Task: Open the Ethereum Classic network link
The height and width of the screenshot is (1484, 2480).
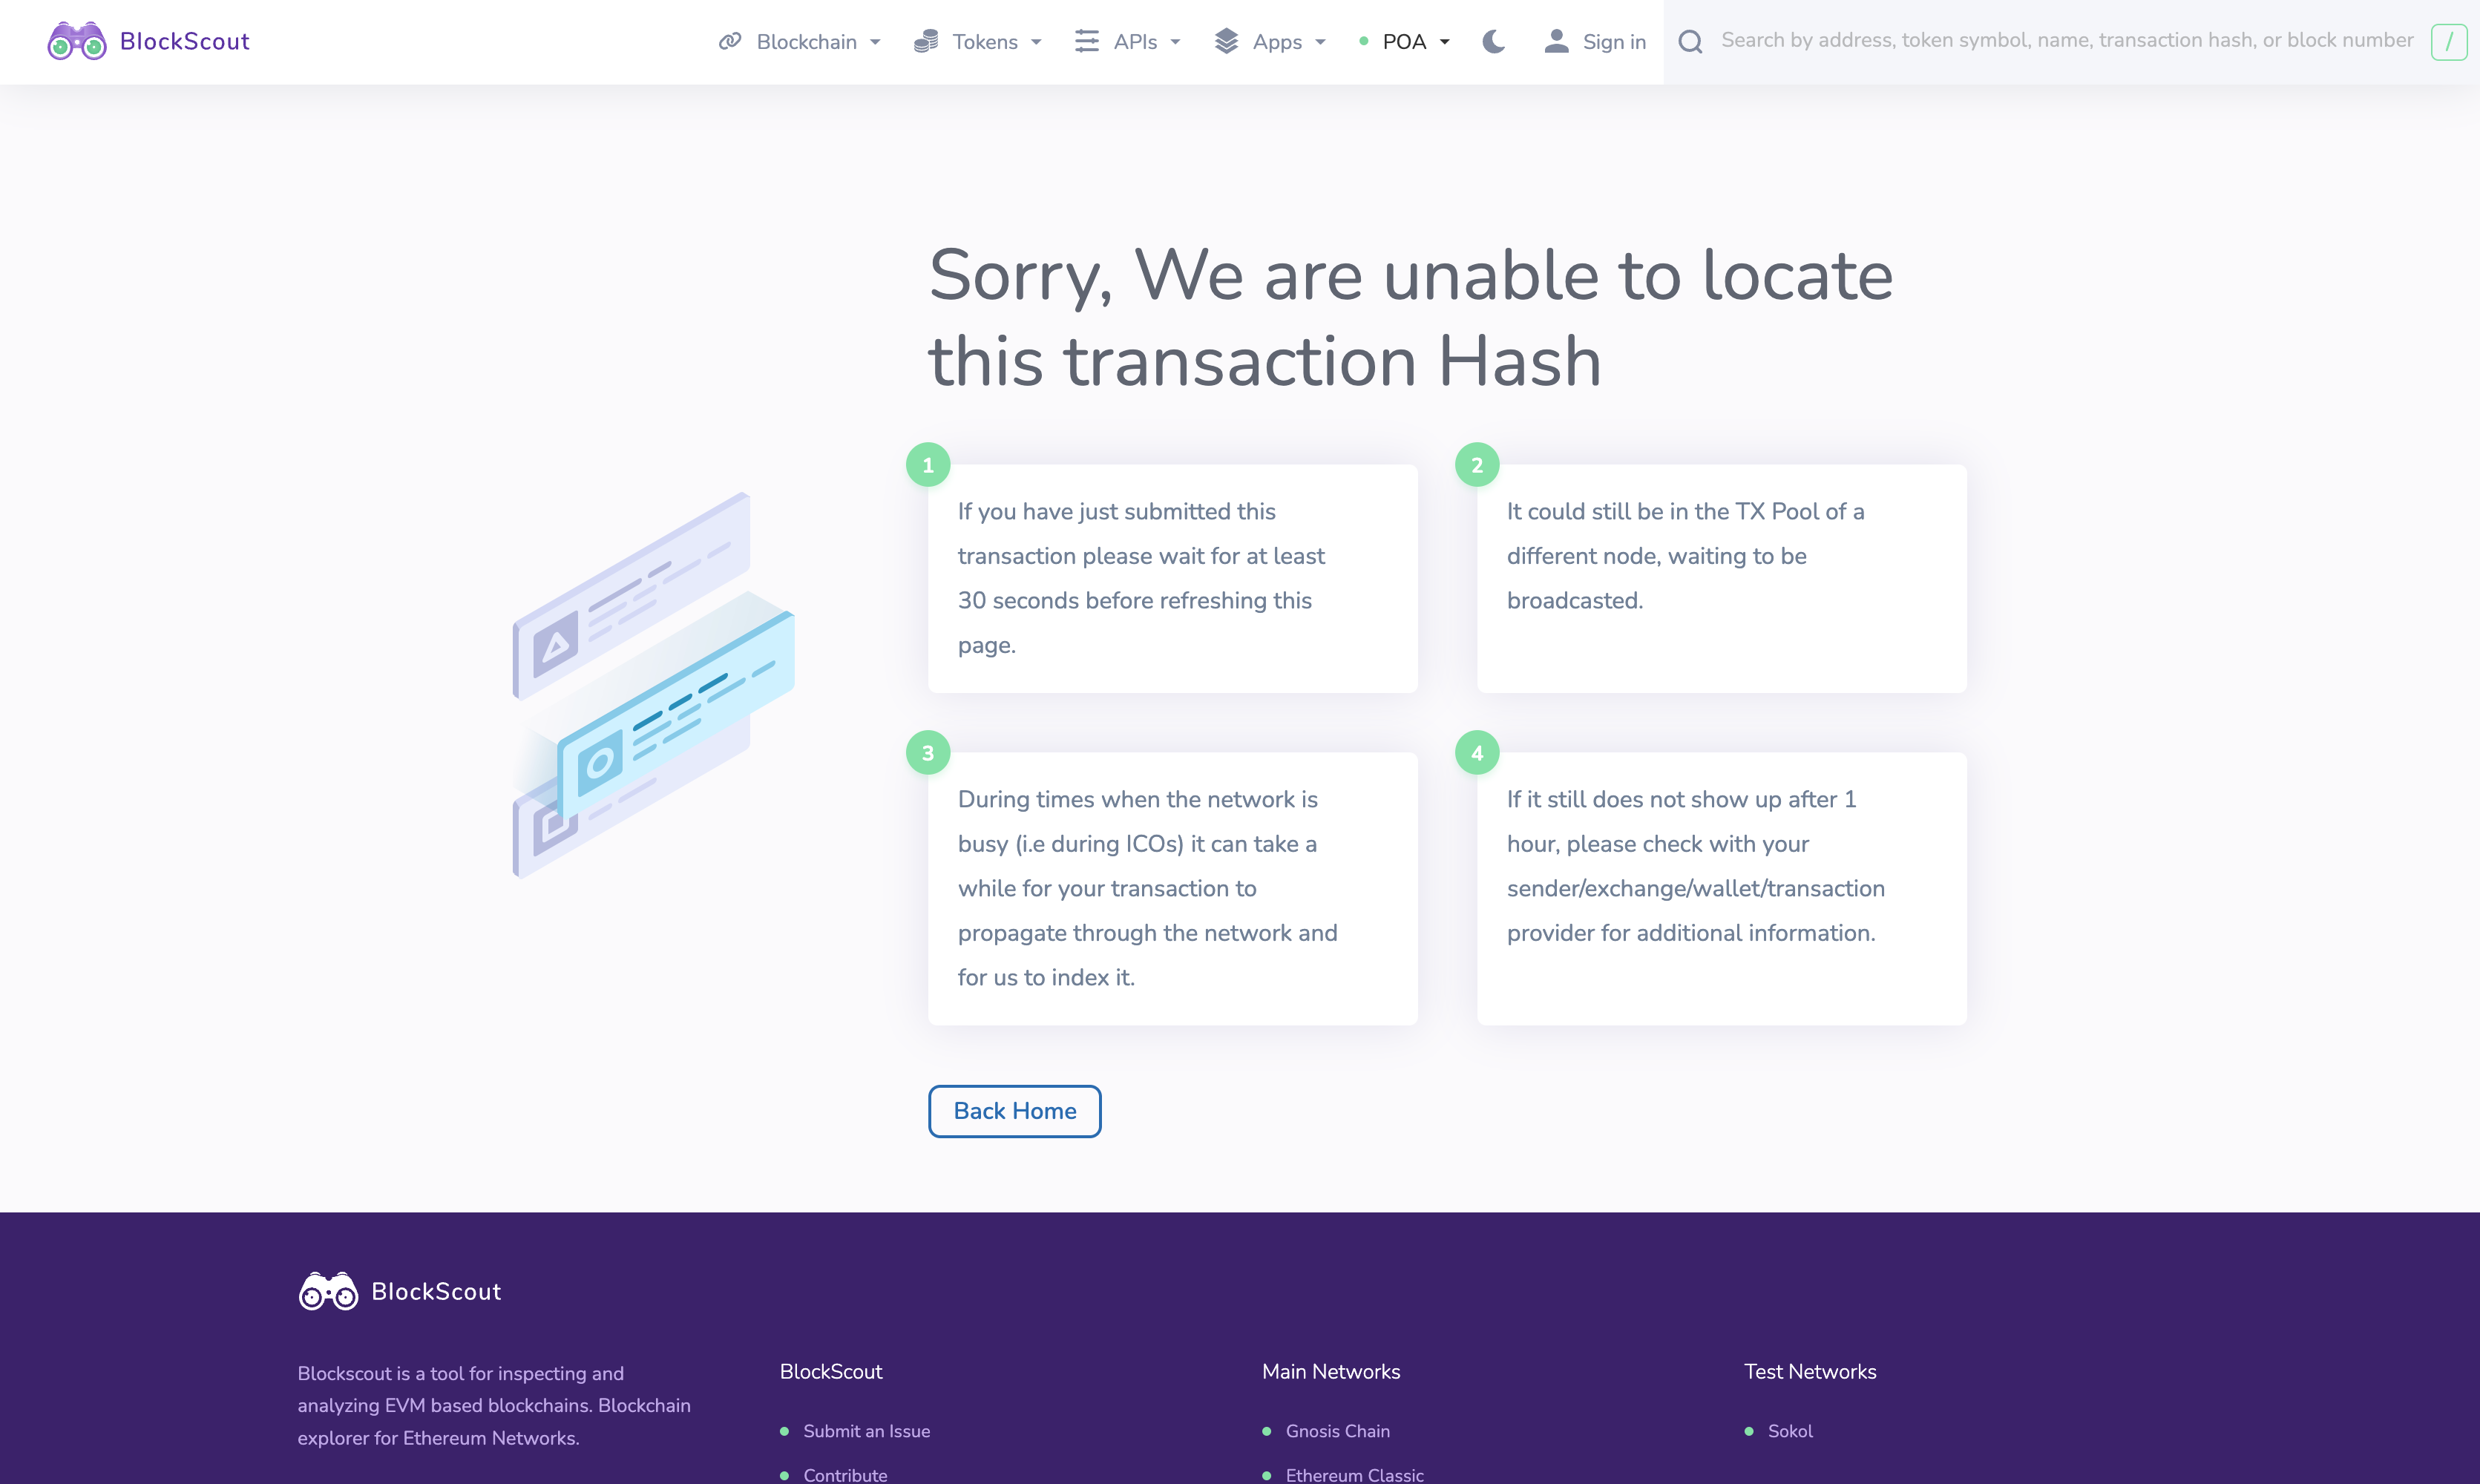Action: pyautogui.click(x=1354, y=1475)
